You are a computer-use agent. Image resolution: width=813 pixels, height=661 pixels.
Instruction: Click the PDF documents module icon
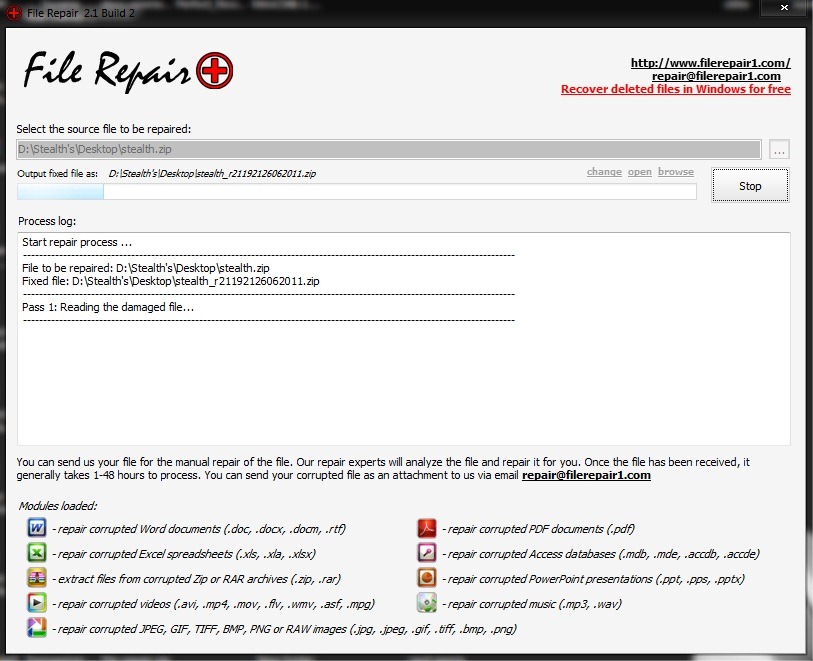(x=427, y=528)
